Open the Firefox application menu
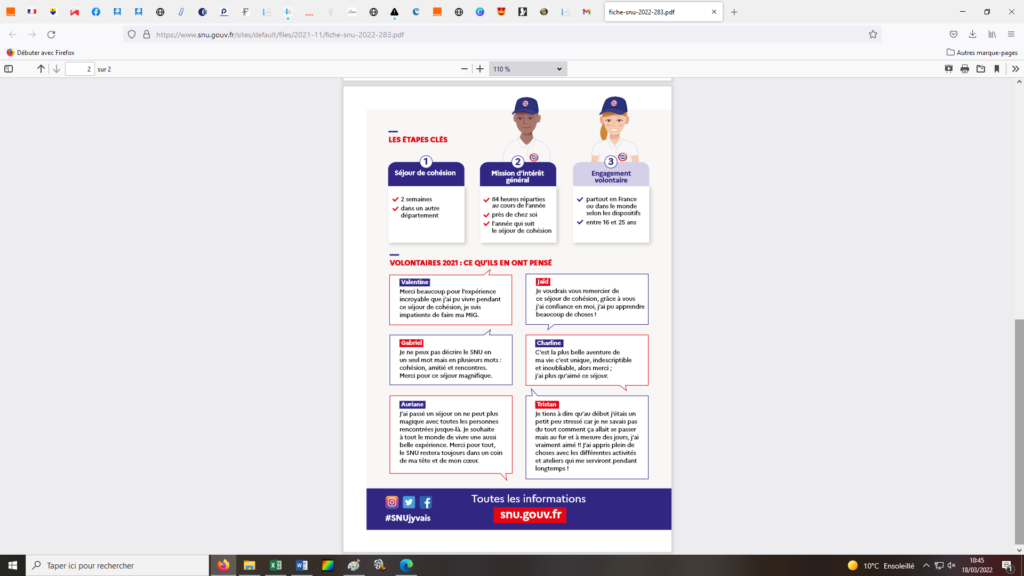The width and height of the screenshot is (1024, 576). pos(1013,33)
